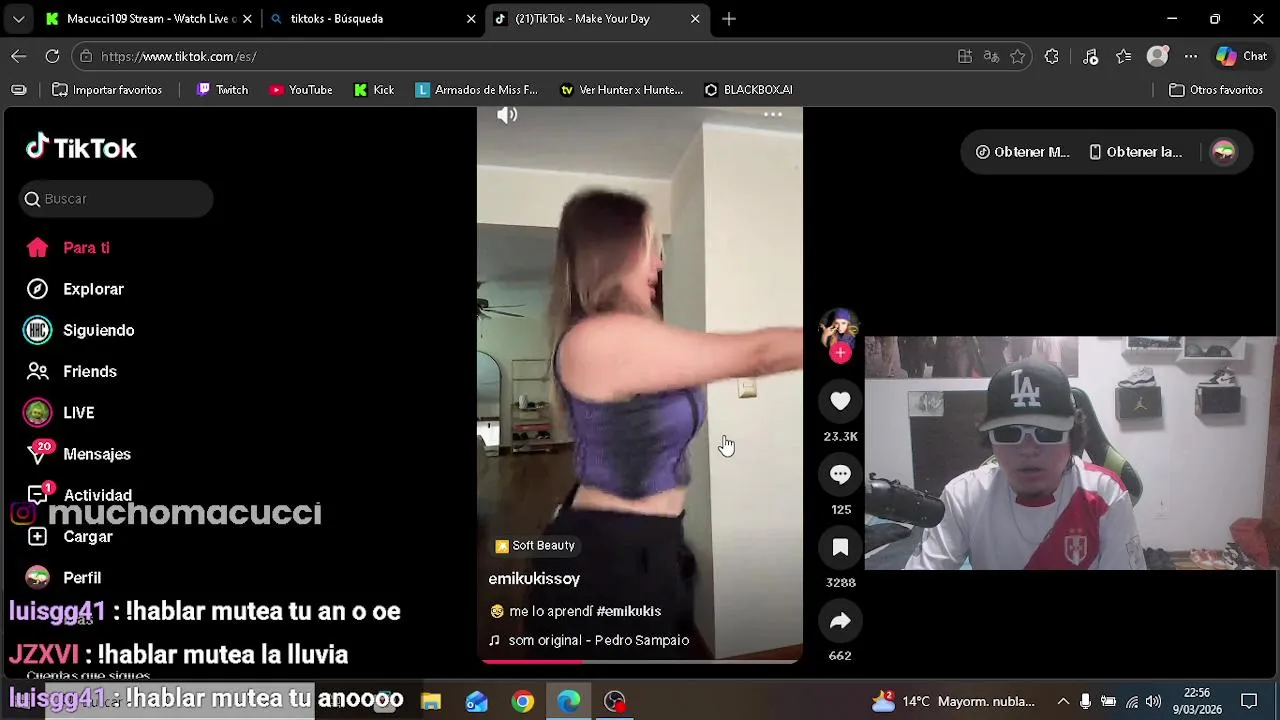1280x720 pixels.
Task: Open OBS Studio from taskbar
Action: 615,702
